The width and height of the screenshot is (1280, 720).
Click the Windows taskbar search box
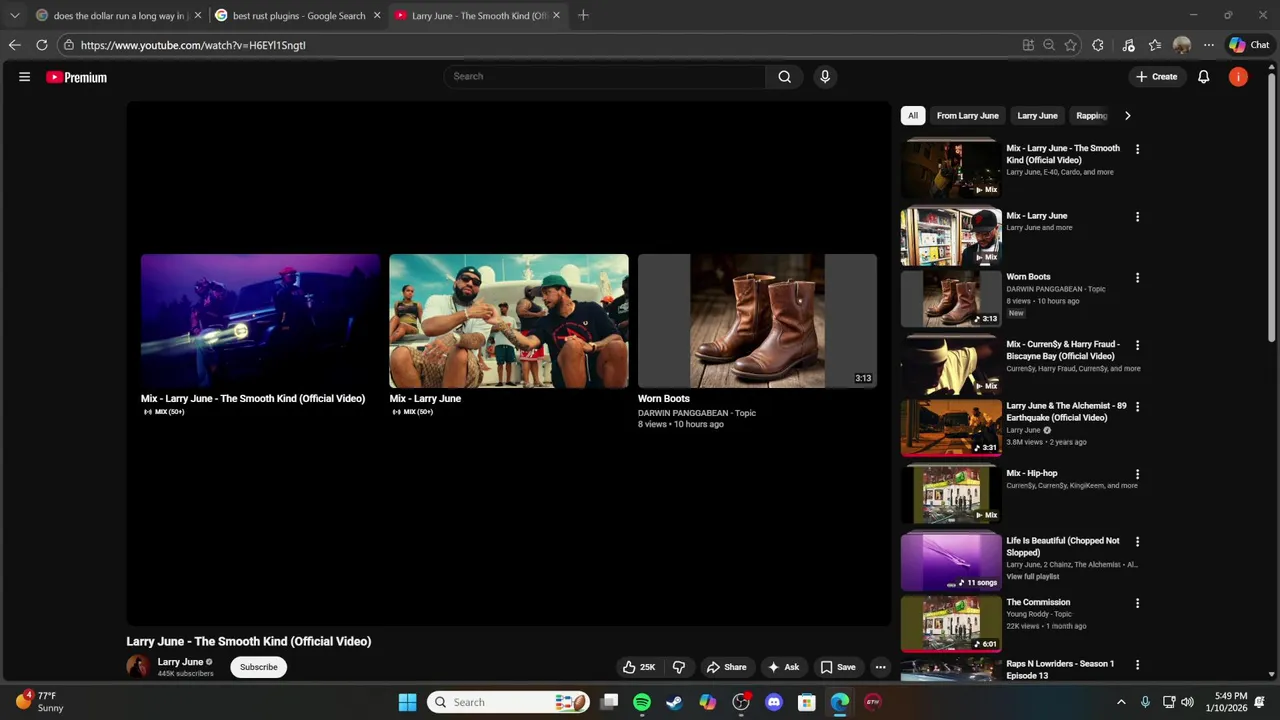[x=508, y=702]
